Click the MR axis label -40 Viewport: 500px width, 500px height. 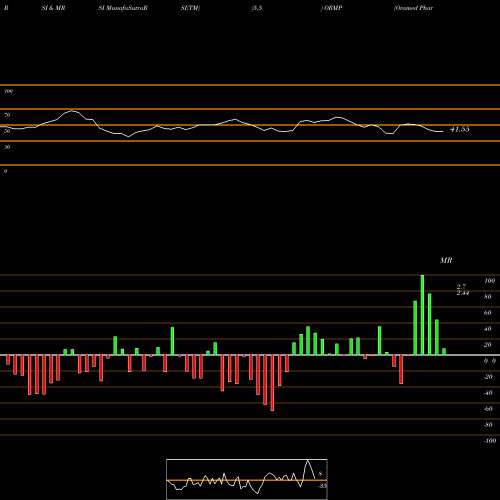click(488, 393)
